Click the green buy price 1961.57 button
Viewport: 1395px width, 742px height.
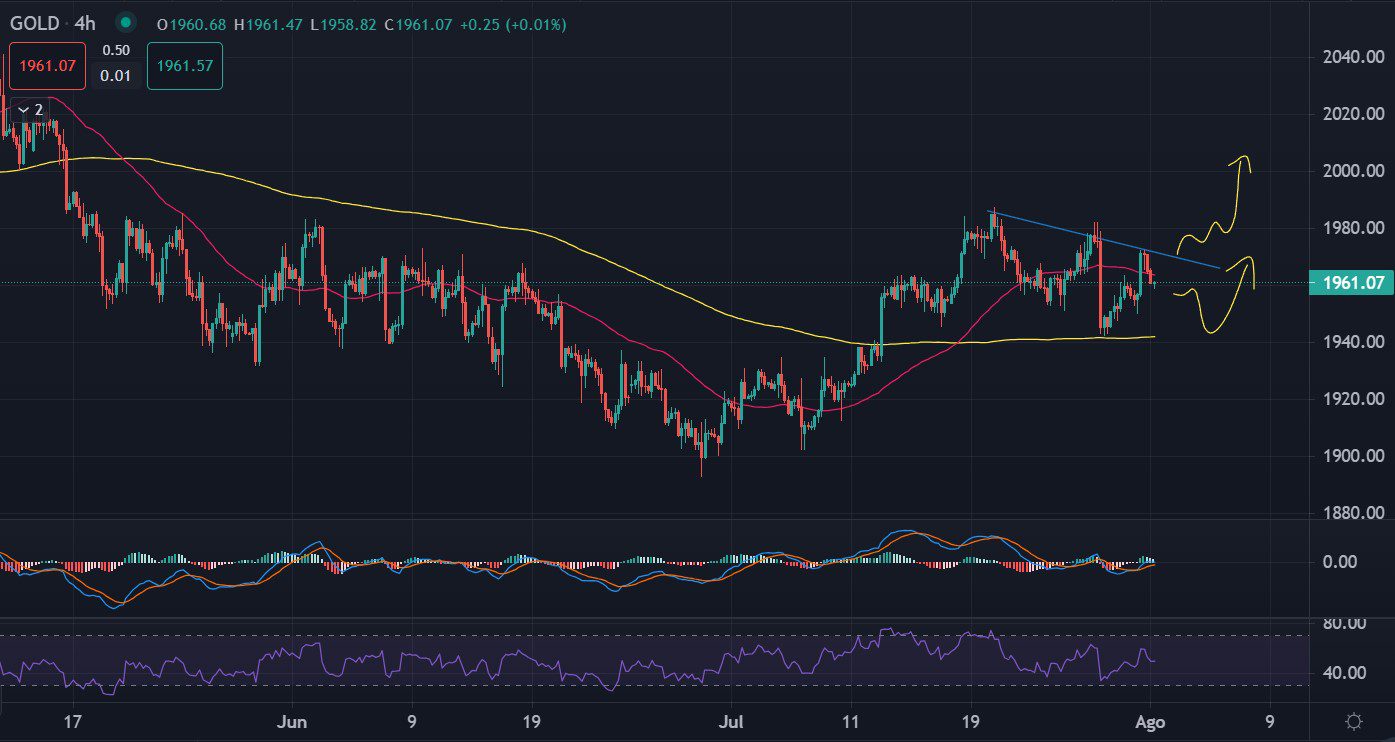tap(184, 66)
